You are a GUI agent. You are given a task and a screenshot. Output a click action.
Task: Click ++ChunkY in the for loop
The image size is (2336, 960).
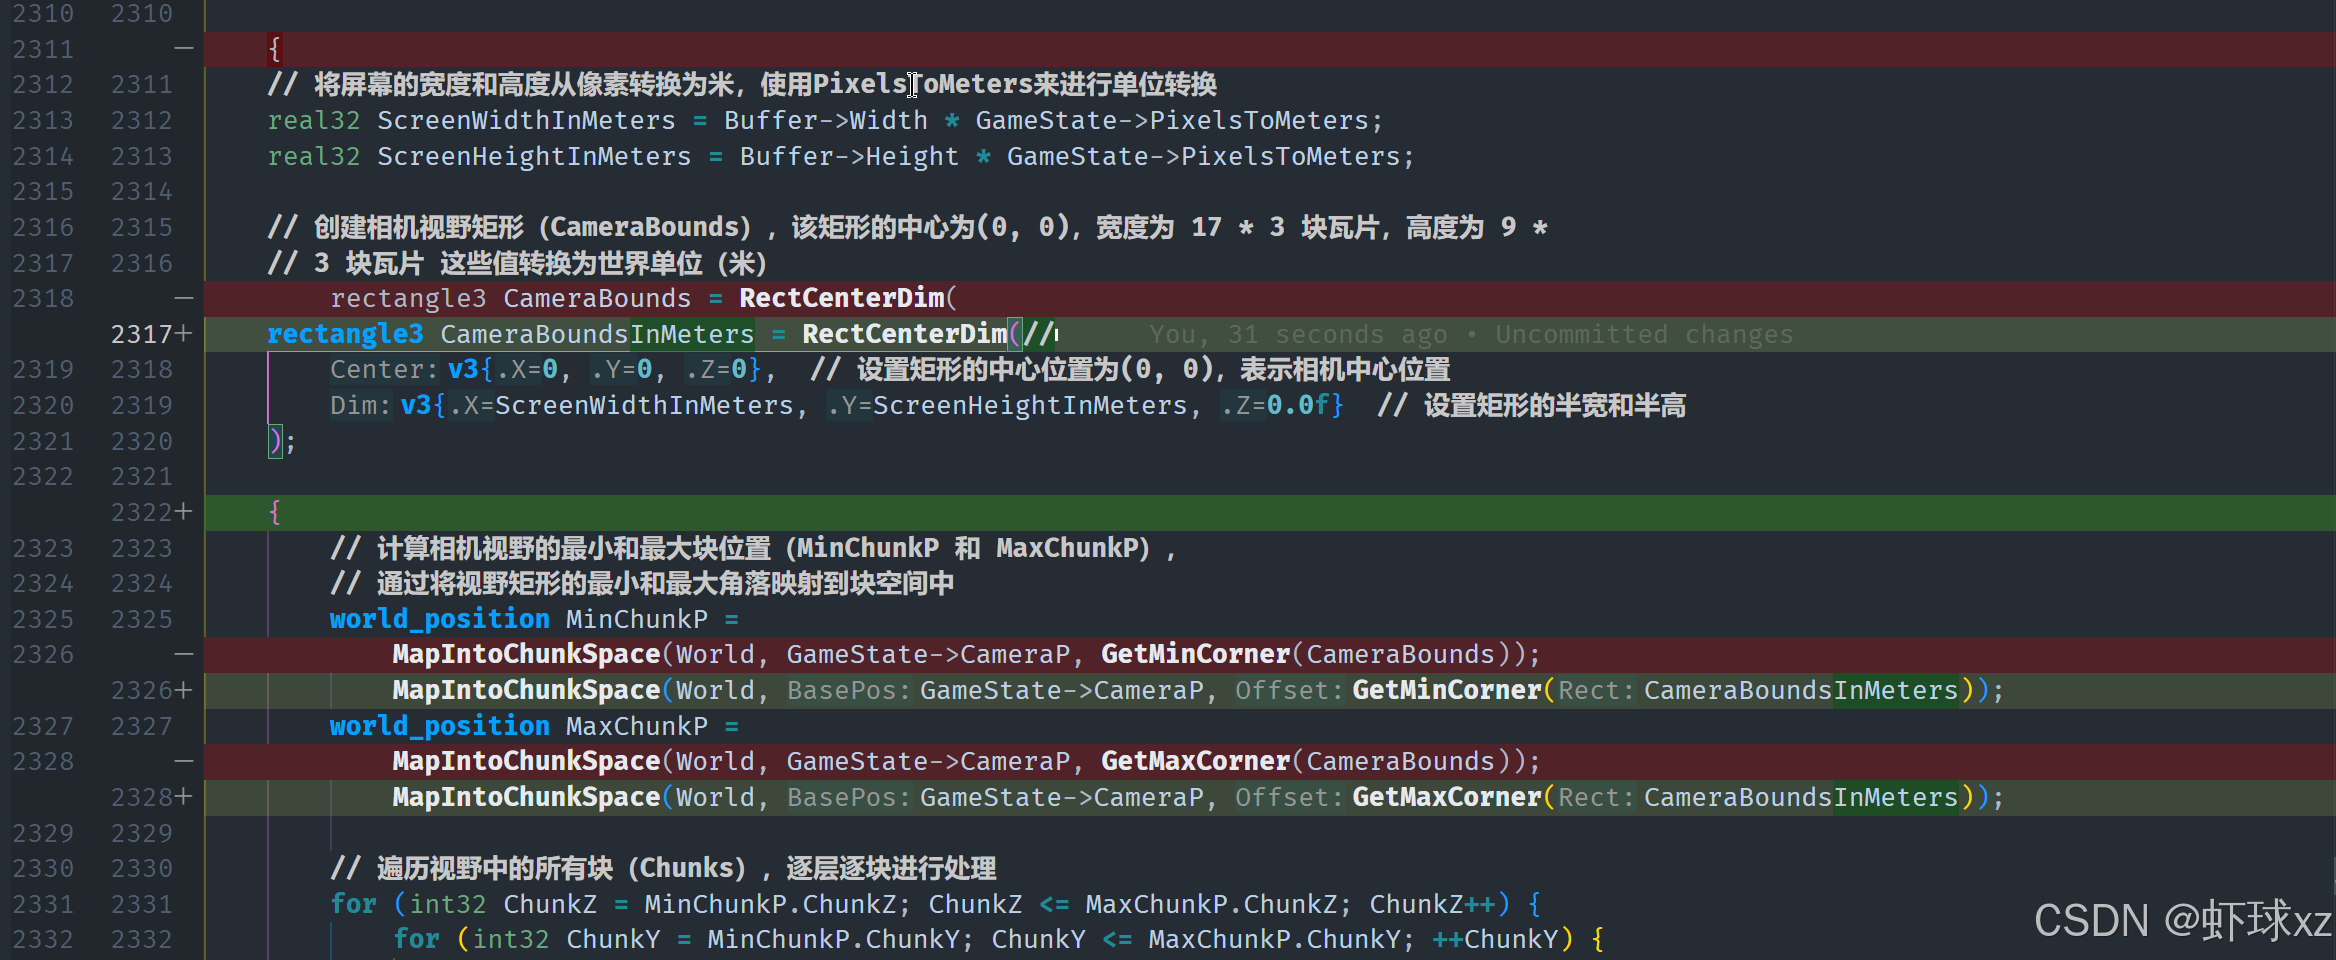[x=1495, y=939]
